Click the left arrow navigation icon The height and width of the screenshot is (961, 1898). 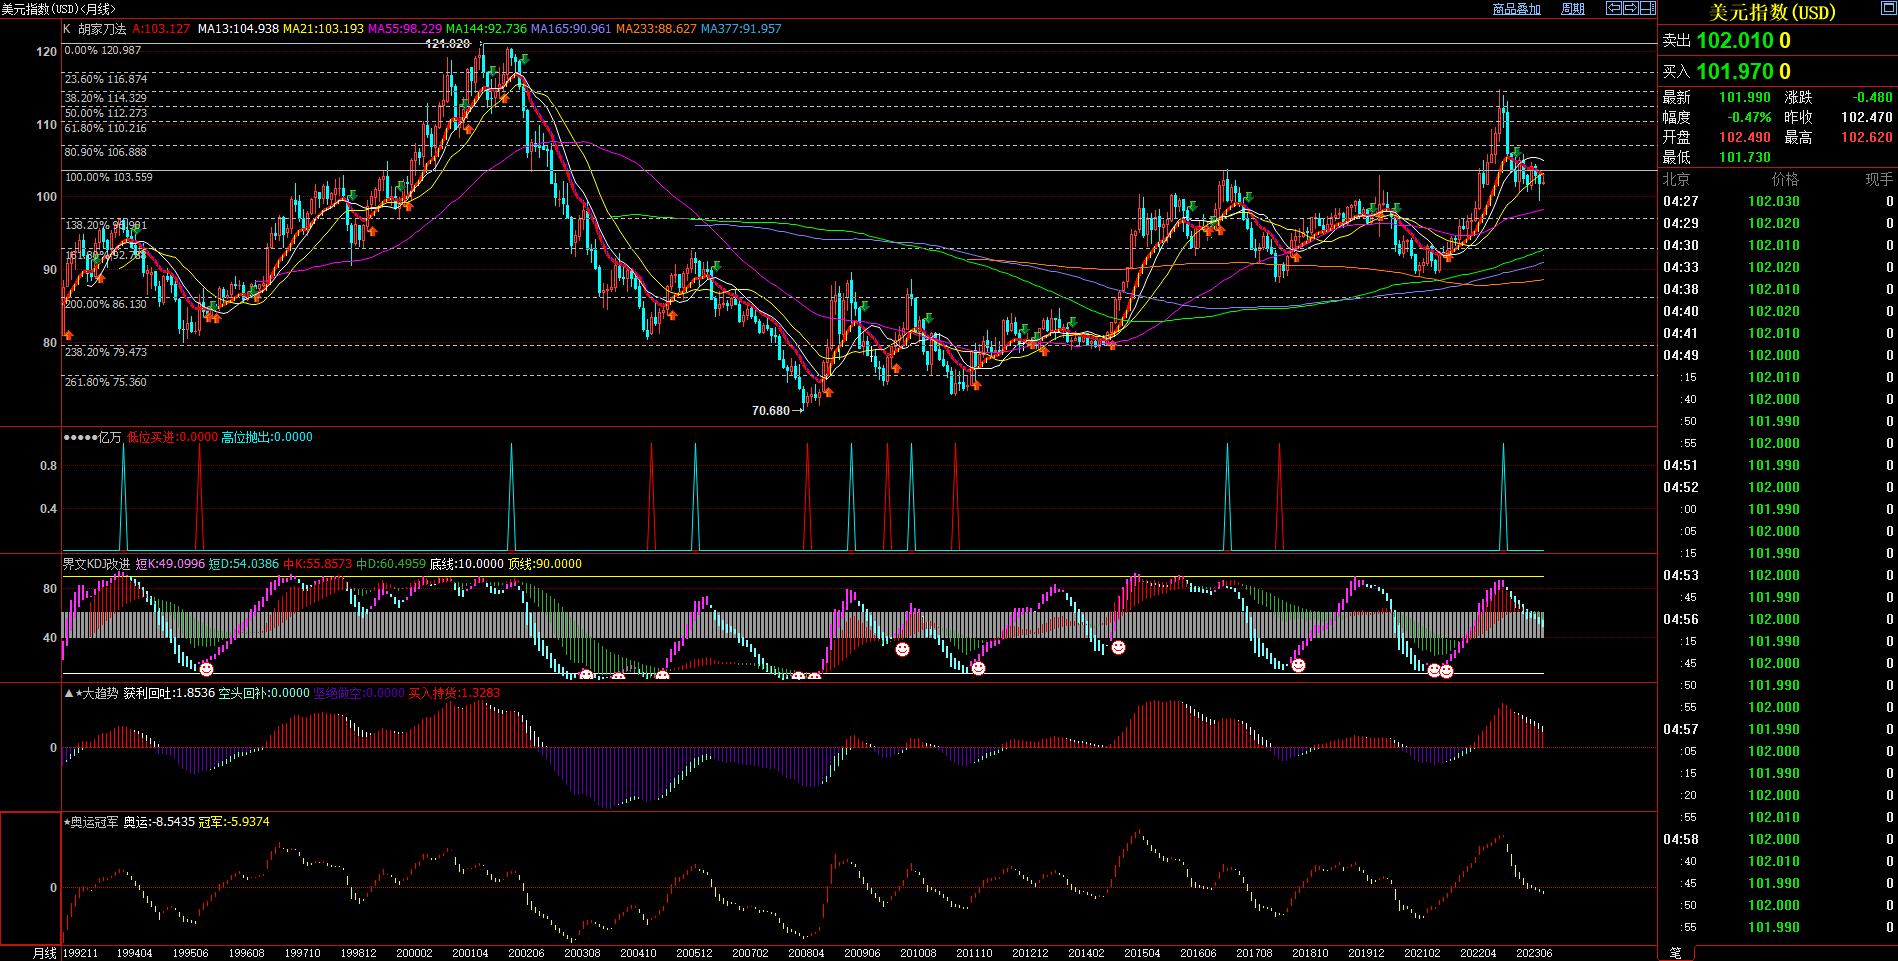(1613, 8)
